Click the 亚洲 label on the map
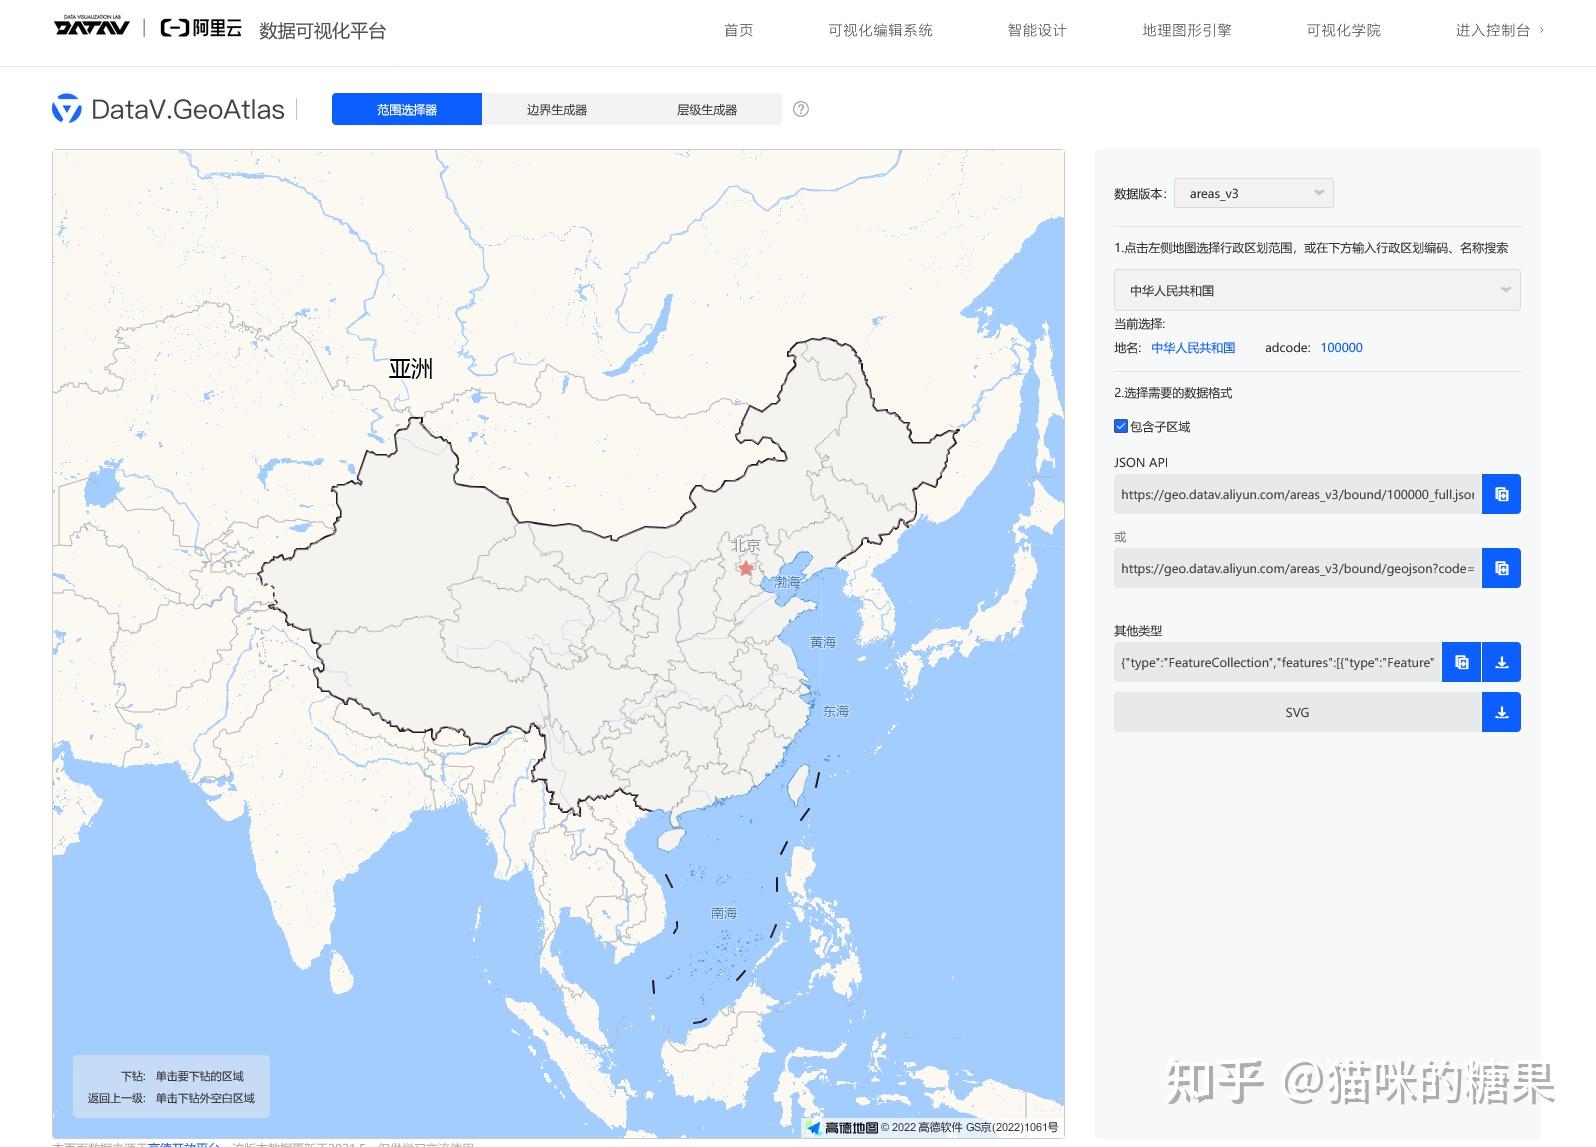1596x1147 pixels. click(x=411, y=369)
